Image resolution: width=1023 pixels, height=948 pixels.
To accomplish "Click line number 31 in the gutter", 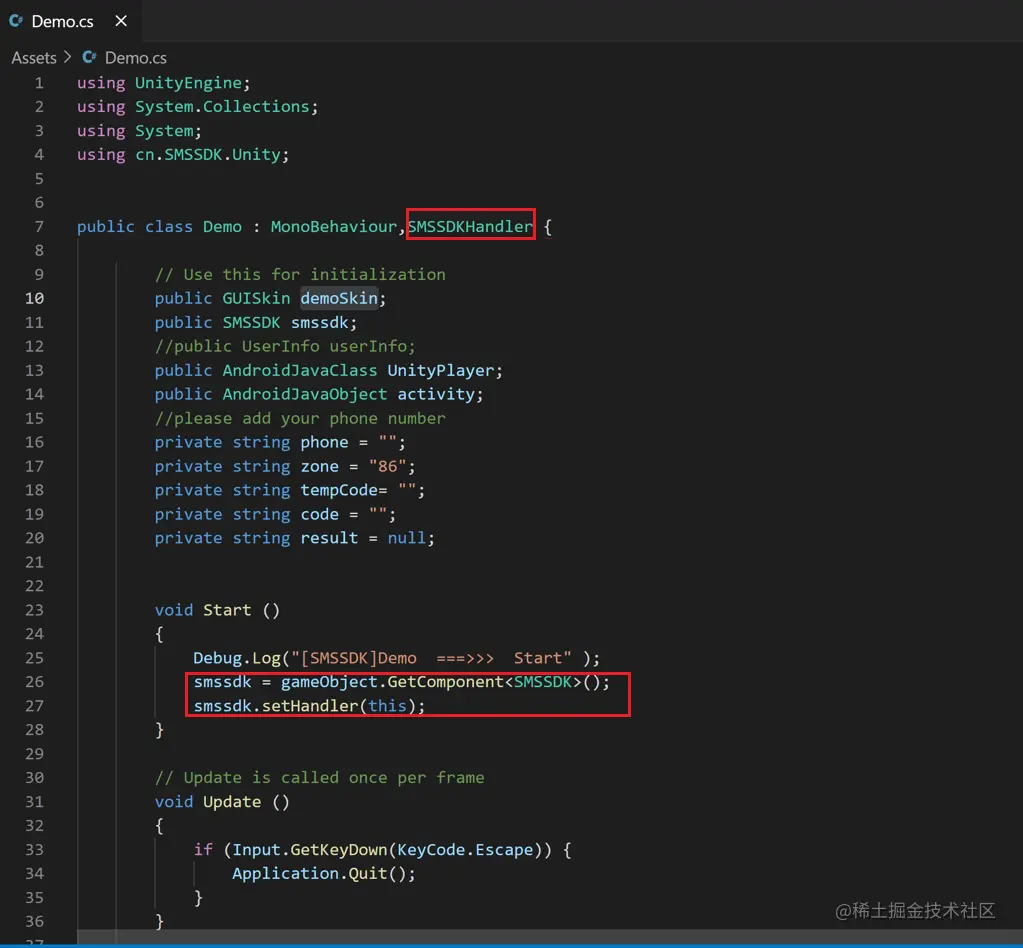I will pyautogui.click(x=35, y=802).
